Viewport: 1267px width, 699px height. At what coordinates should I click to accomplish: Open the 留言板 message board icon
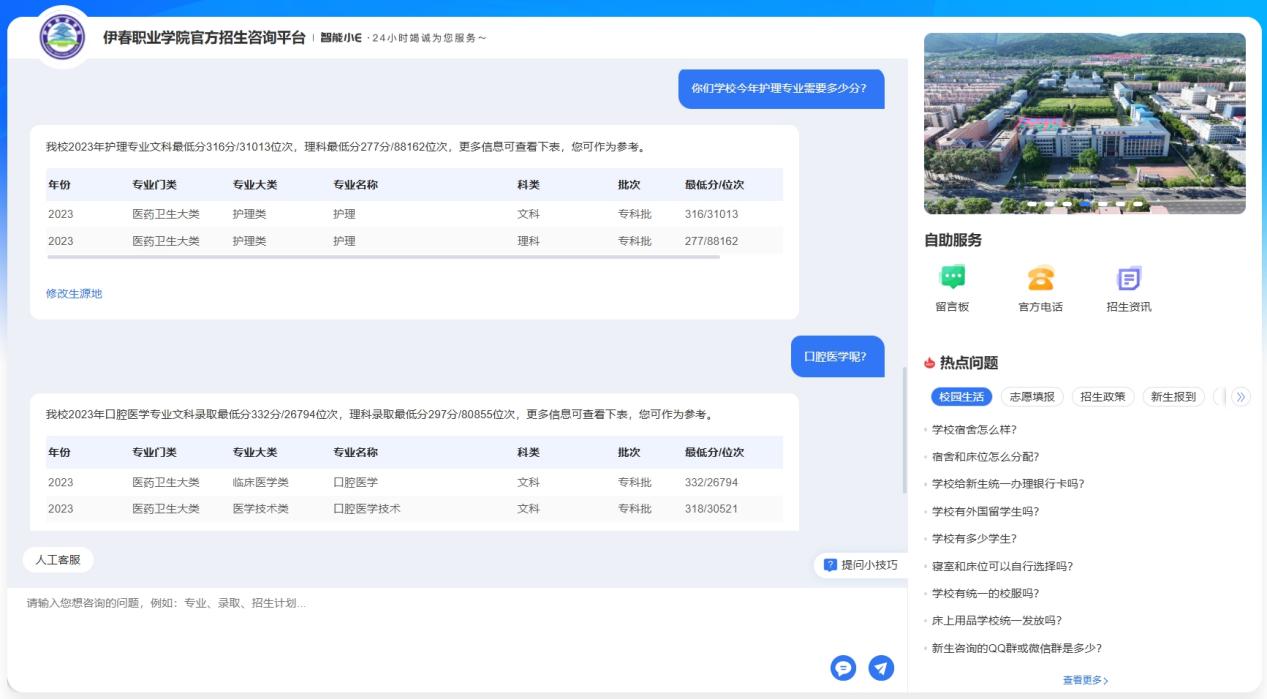[x=952, y=279]
